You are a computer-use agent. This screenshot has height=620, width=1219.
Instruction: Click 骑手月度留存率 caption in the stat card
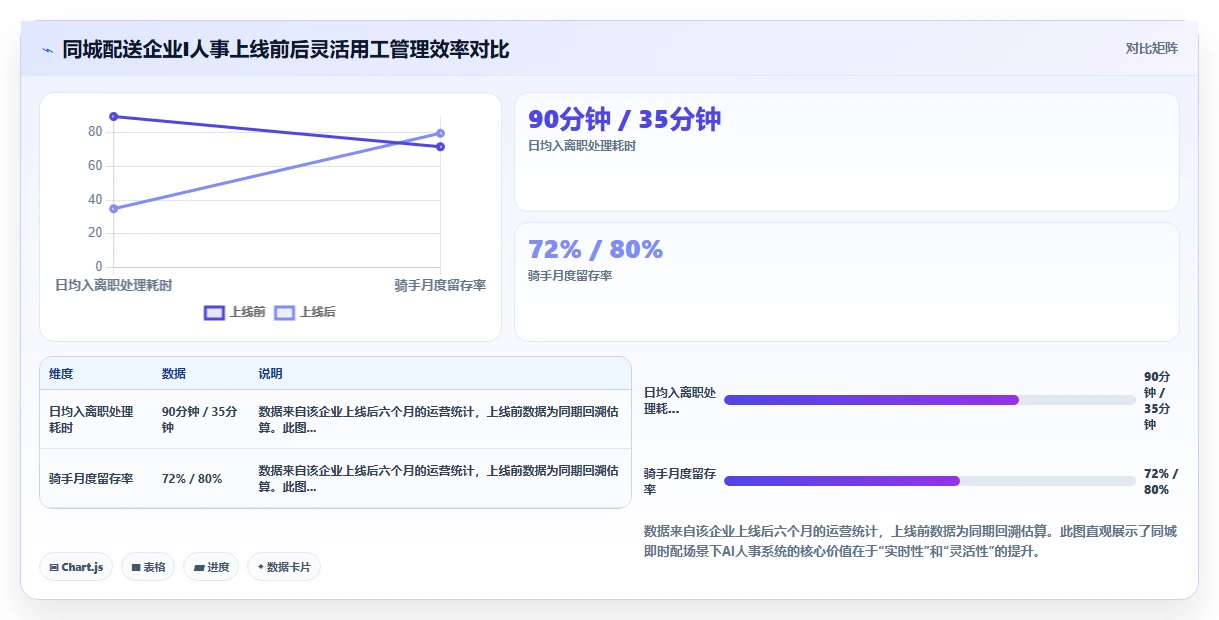570,275
